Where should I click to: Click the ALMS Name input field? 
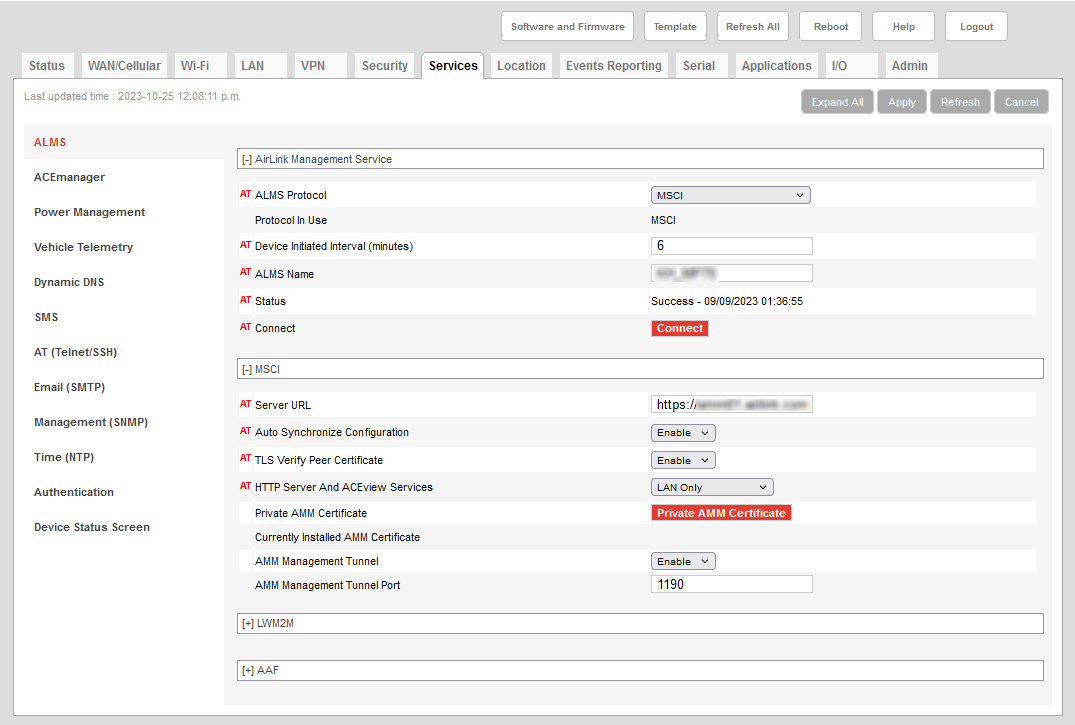732,273
